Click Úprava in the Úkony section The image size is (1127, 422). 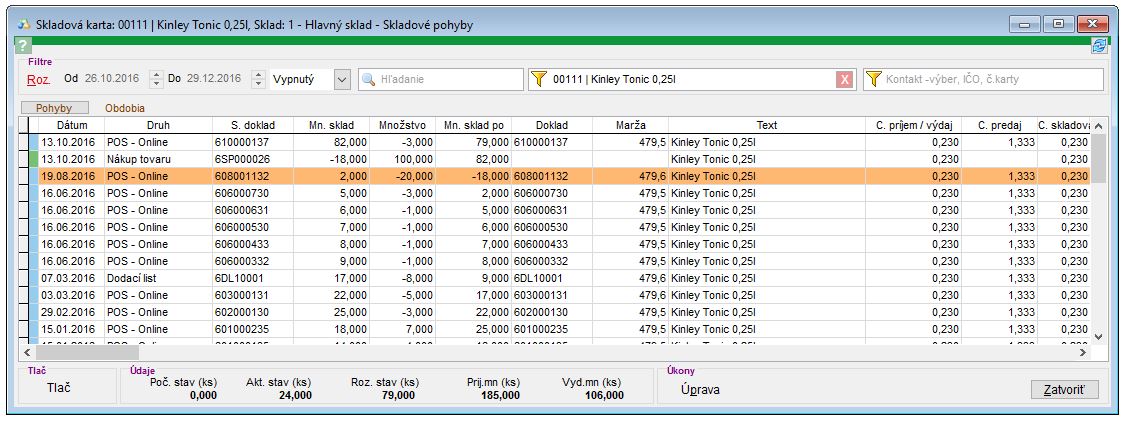(x=700, y=389)
